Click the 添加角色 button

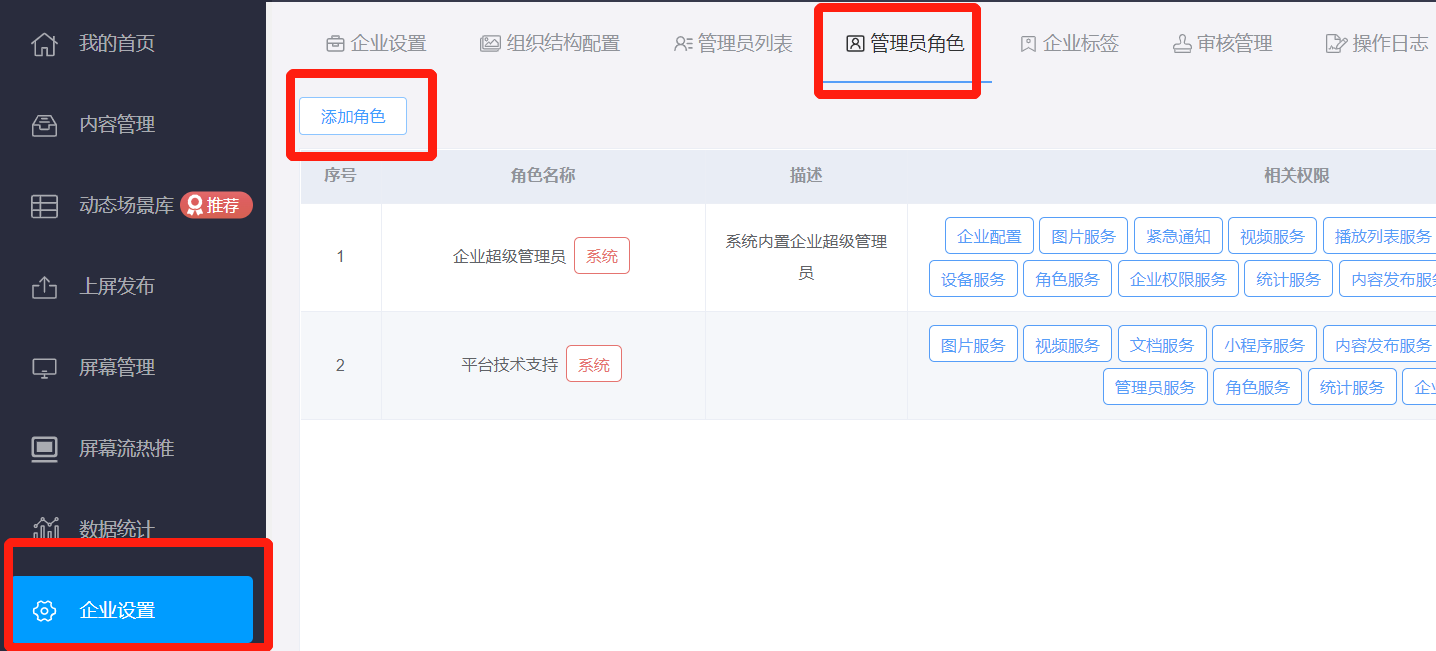coord(353,116)
